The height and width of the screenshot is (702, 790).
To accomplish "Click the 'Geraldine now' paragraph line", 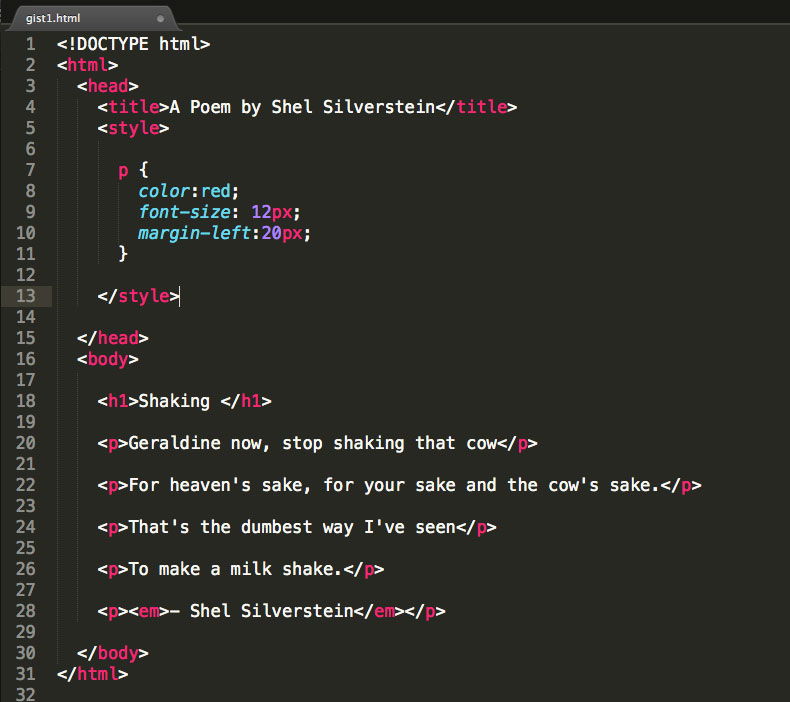I will click(x=317, y=443).
